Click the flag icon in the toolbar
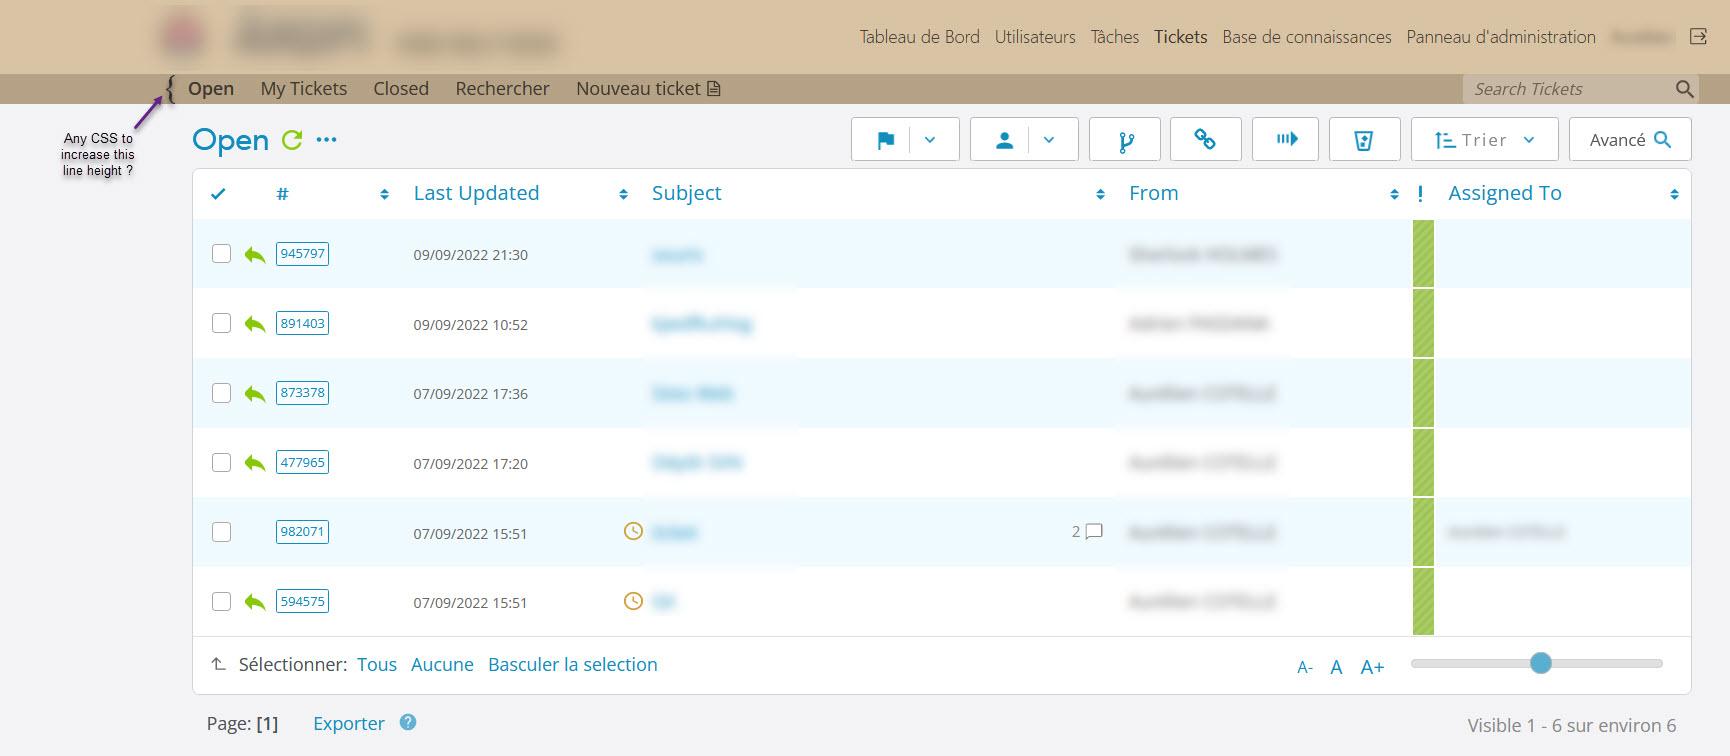The width and height of the screenshot is (1730, 756). [x=885, y=140]
